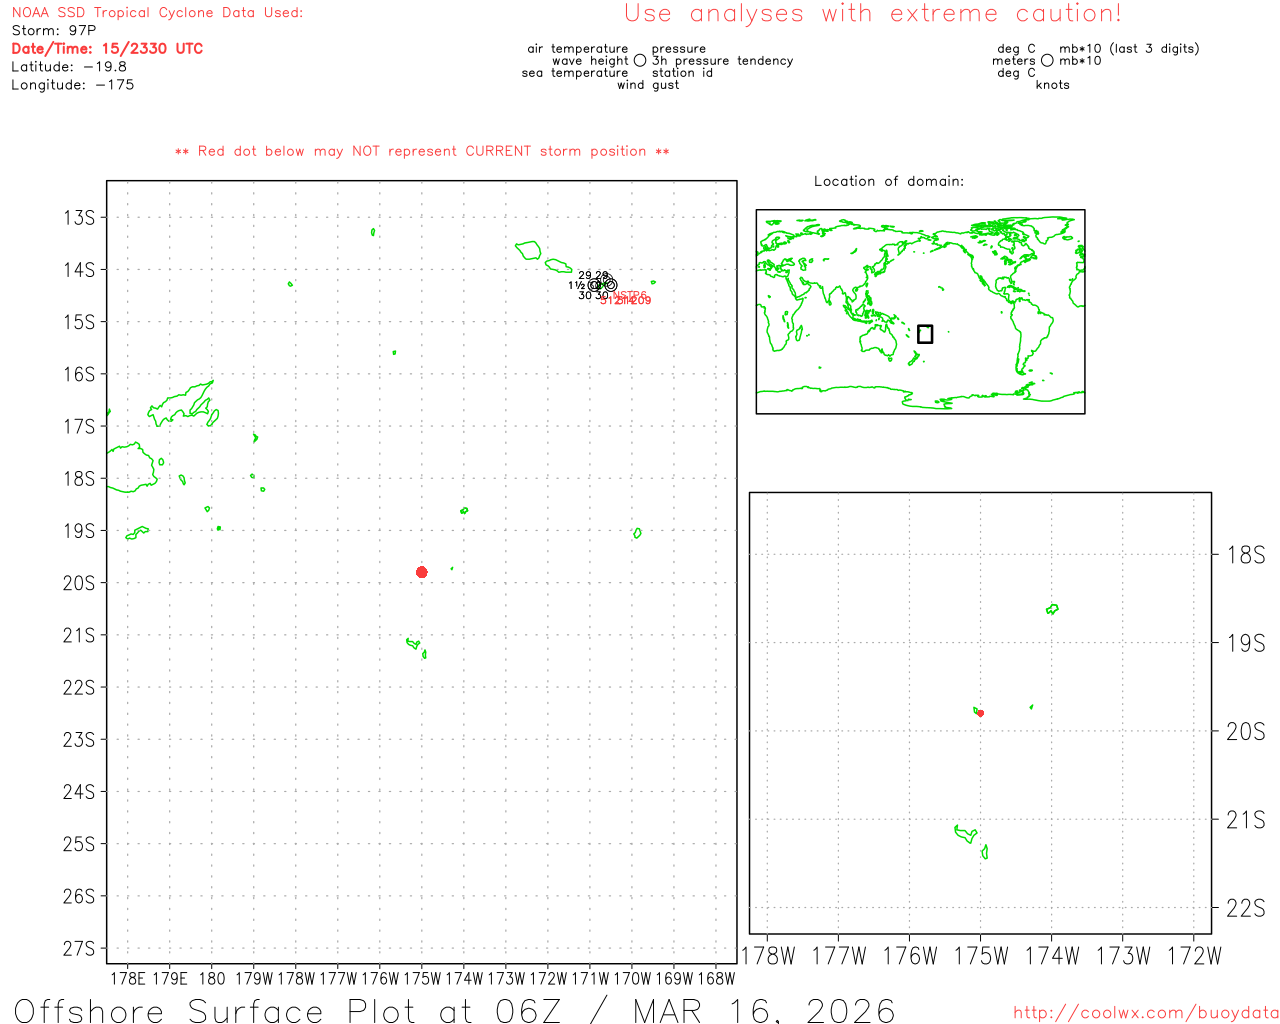Viewport: 1280px width, 1024px height.
Task: Click the 'Use analyses with extreme caution!' heading
Action: click(872, 14)
